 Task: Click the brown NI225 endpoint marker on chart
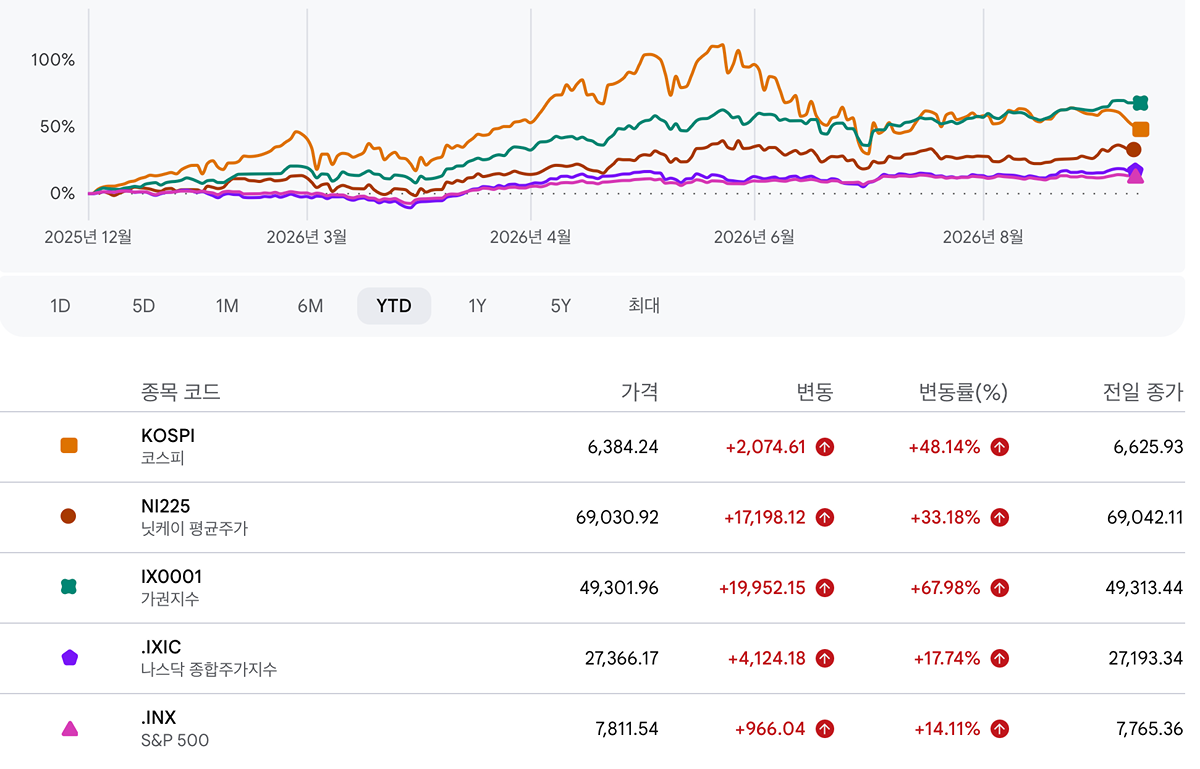(x=1133, y=149)
